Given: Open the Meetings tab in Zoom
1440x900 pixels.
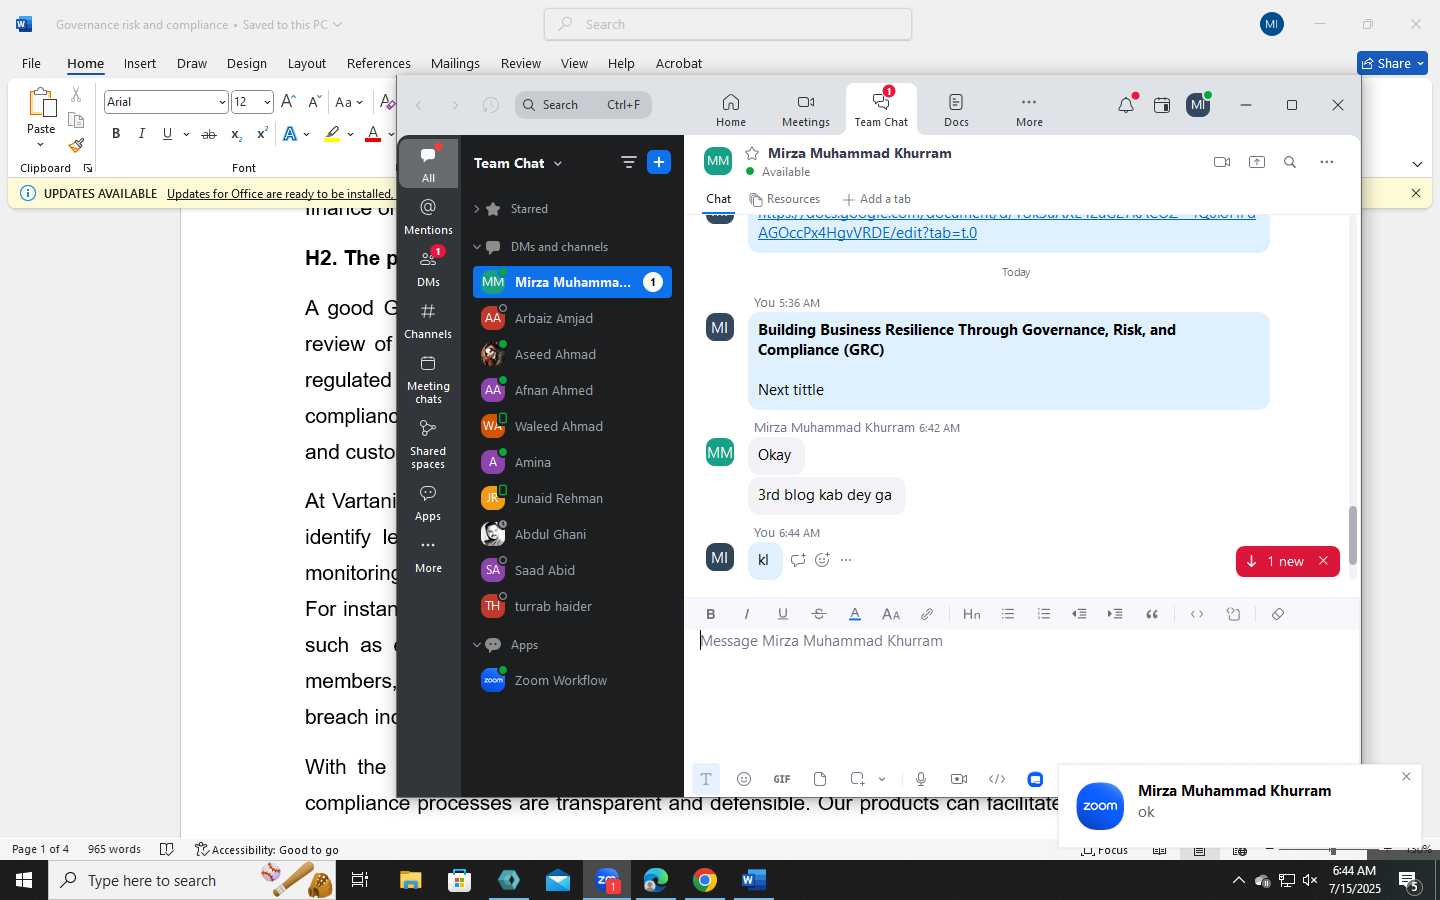Looking at the screenshot, I should 805,109.
